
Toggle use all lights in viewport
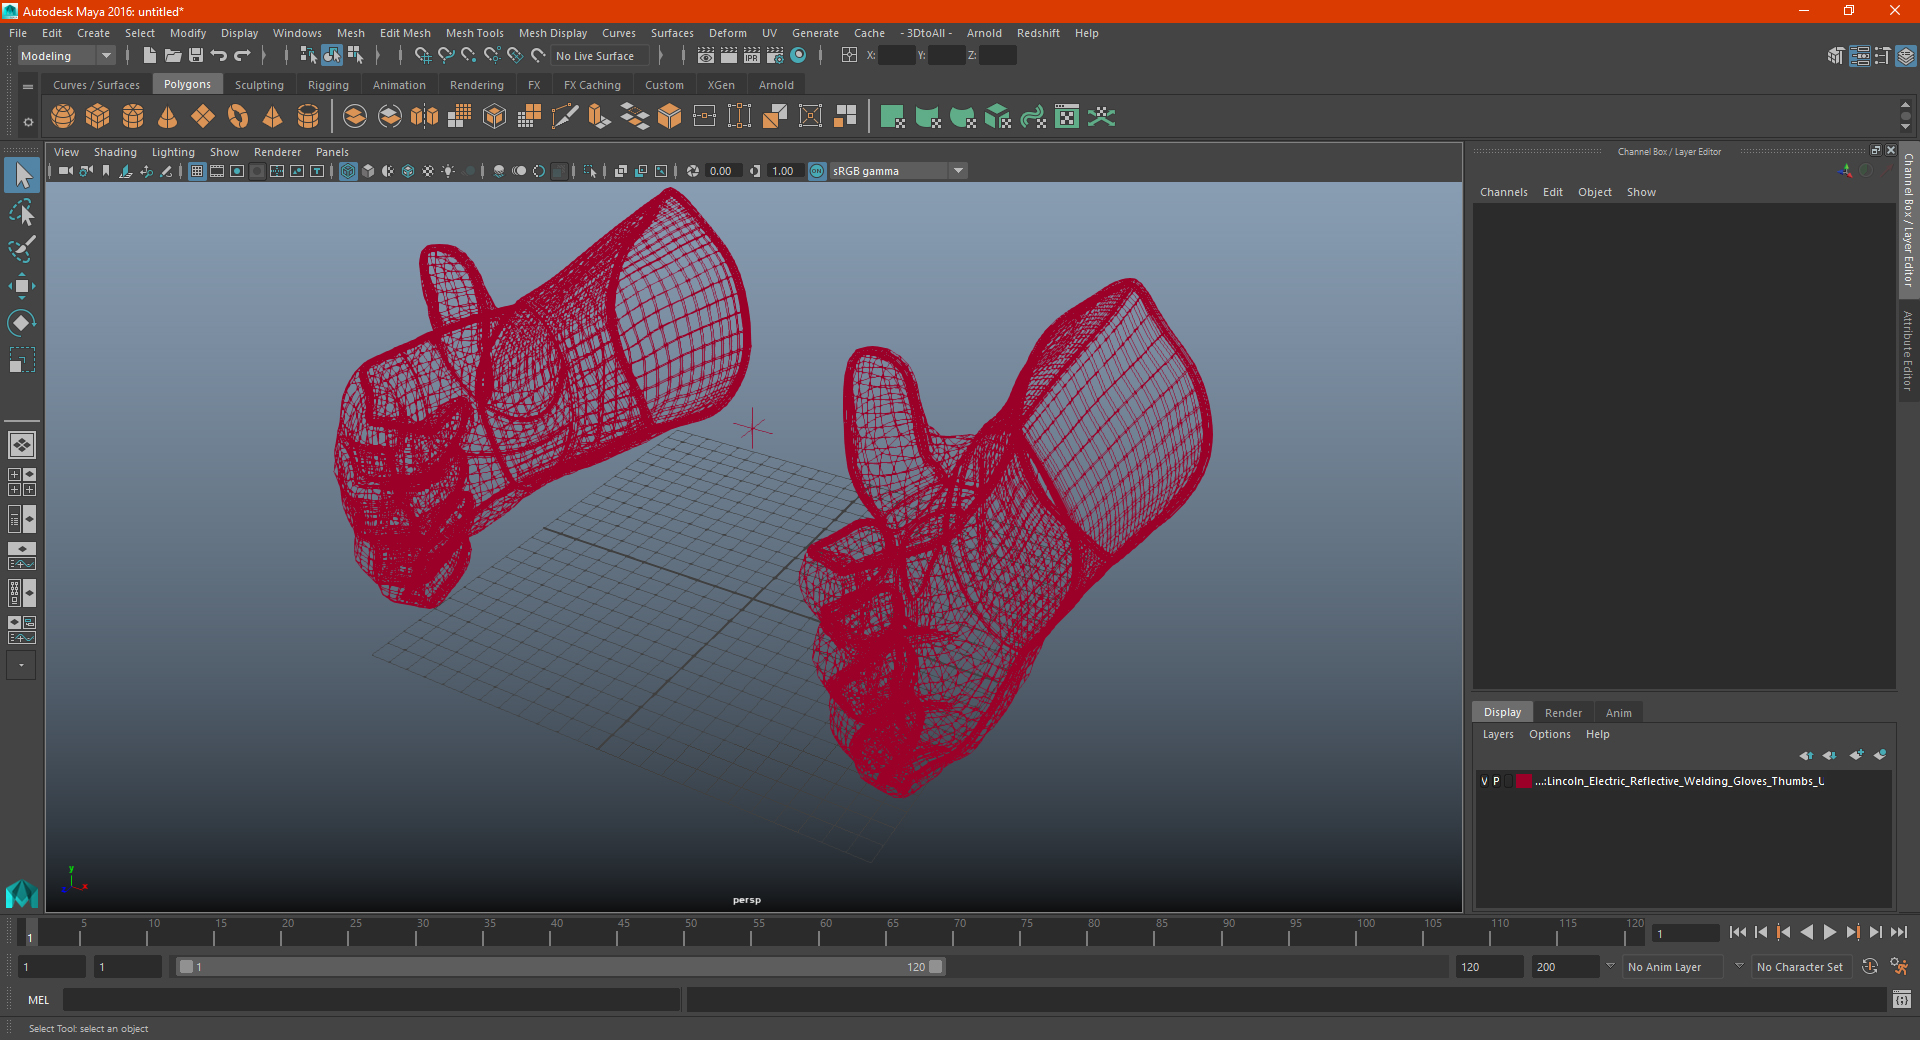pyautogui.click(x=448, y=171)
